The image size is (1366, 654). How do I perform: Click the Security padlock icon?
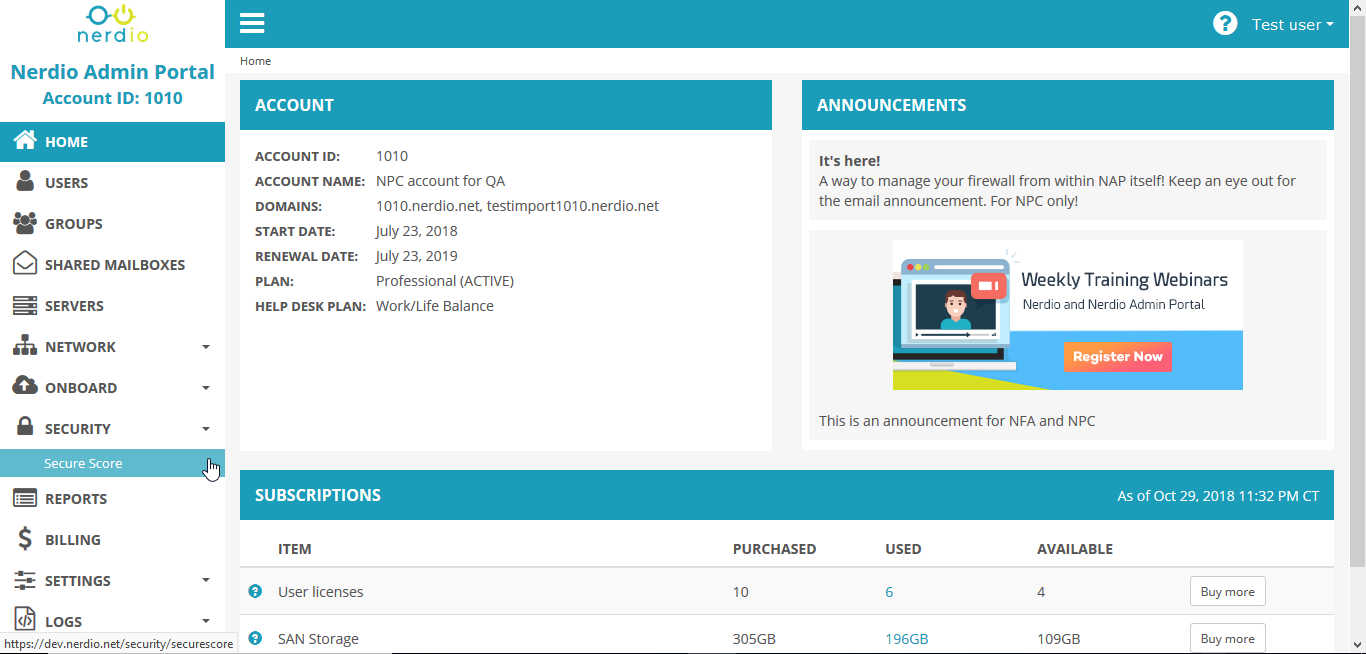[x=25, y=428]
